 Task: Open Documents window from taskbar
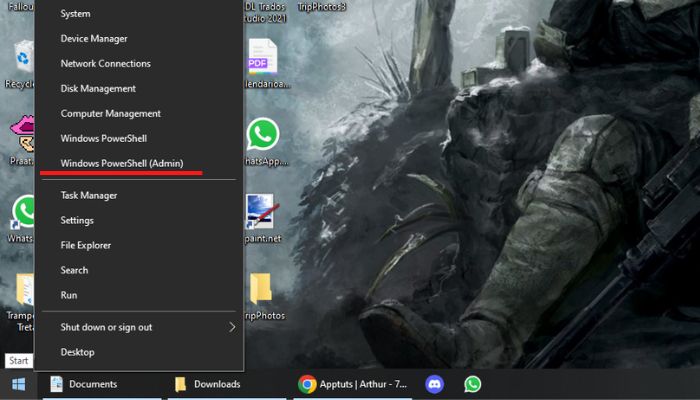pyautogui.click(x=102, y=384)
